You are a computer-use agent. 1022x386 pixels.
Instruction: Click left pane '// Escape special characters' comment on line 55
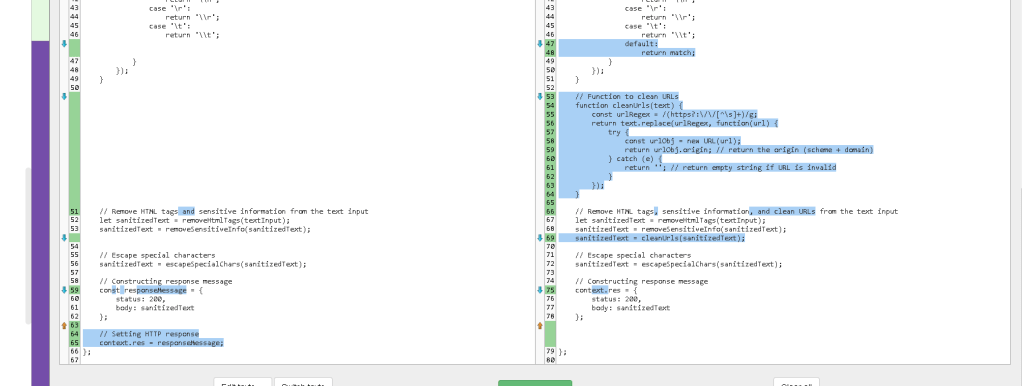click(157, 256)
